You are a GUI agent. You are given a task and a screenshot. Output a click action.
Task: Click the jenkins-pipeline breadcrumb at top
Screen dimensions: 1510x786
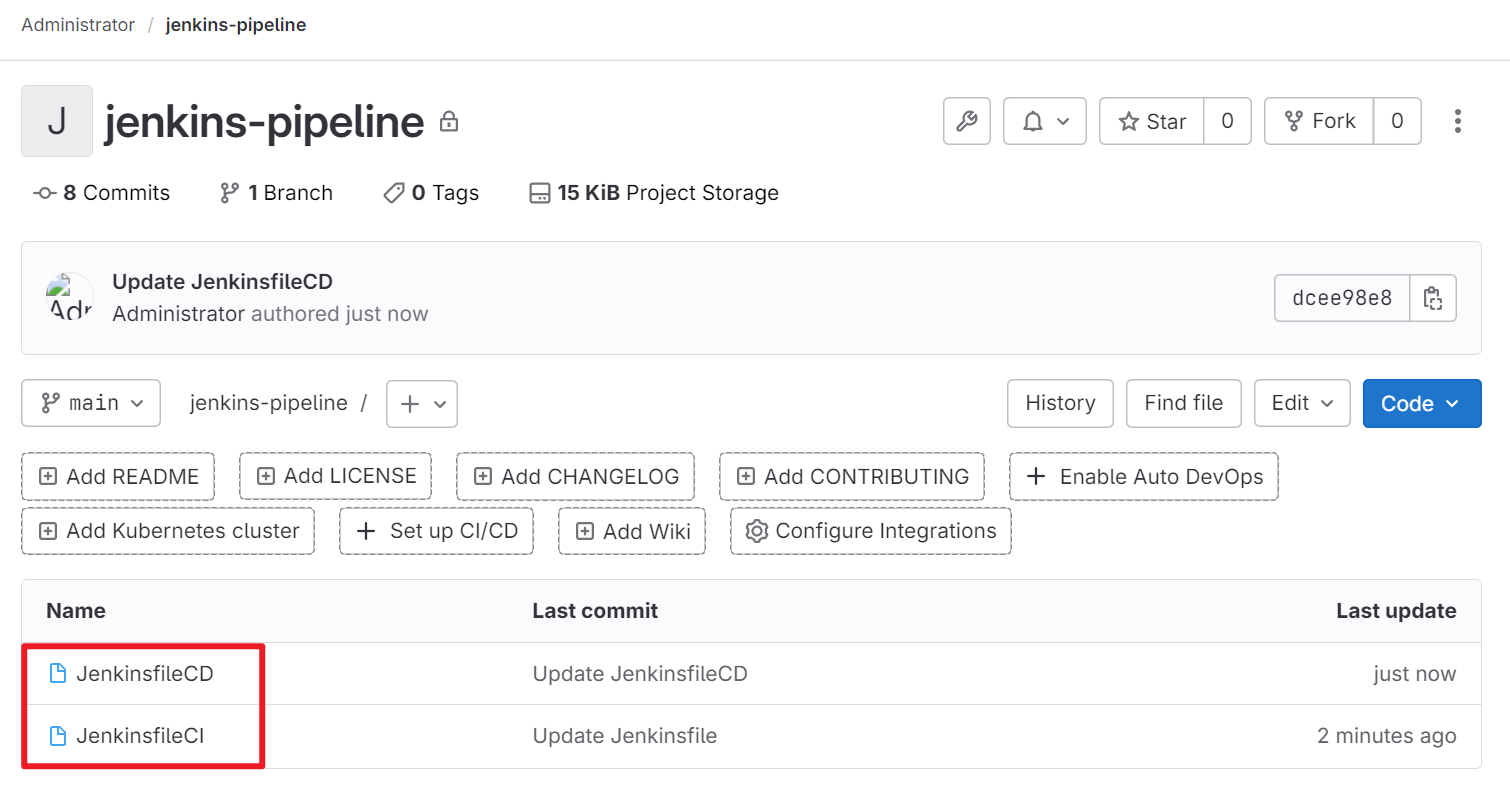point(236,25)
